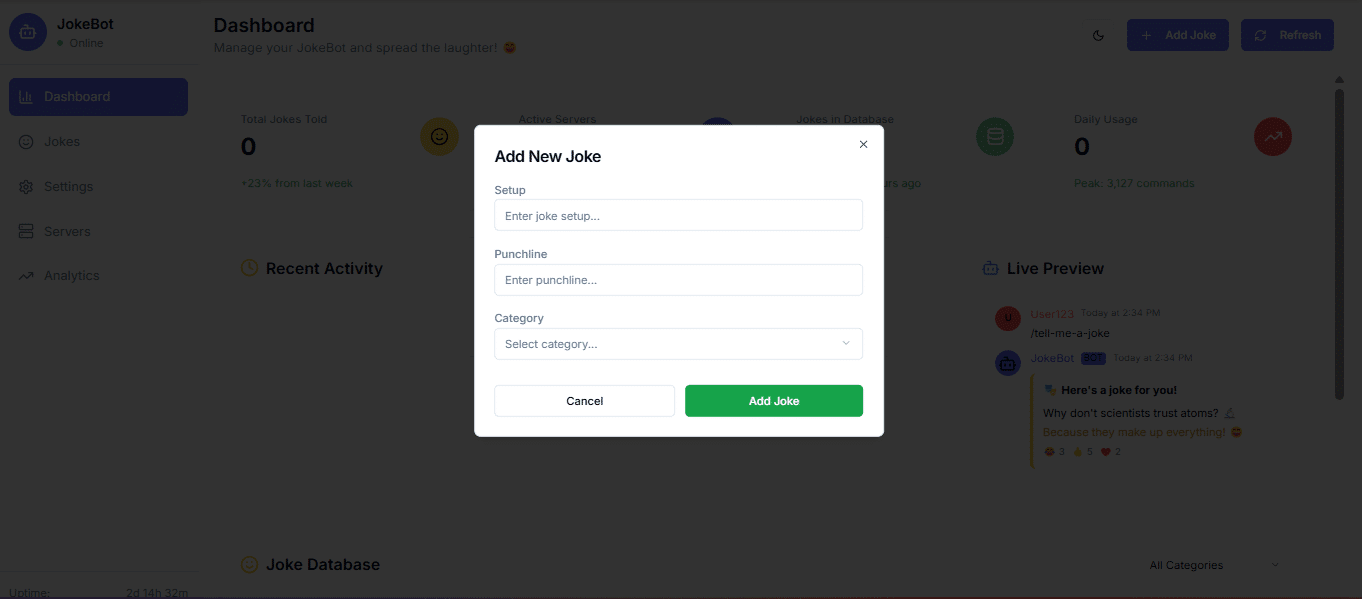Toggle dark mode moon icon
The height and width of the screenshot is (599, 1362).
(1098, 35)
